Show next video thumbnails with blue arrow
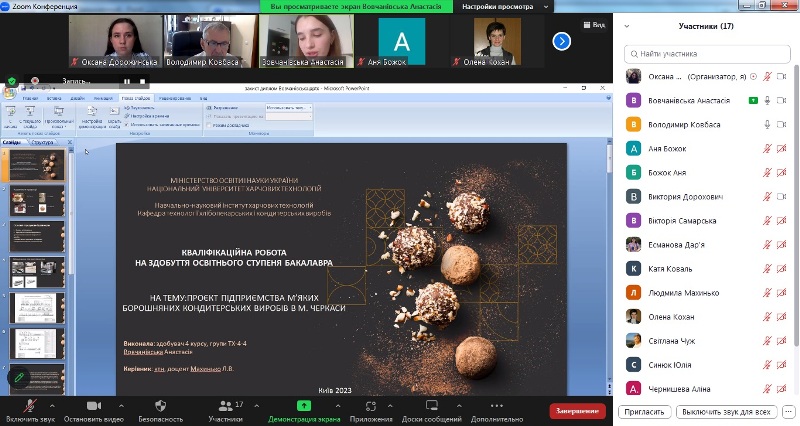The image size is (800, 426). coord(562,41)
